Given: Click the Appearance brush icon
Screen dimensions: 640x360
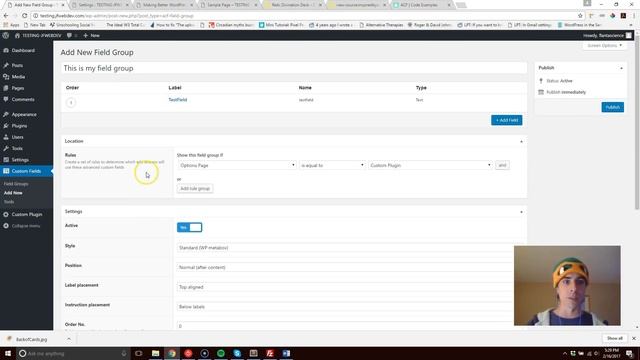Looking at the screenshot, I should (6, 114).
